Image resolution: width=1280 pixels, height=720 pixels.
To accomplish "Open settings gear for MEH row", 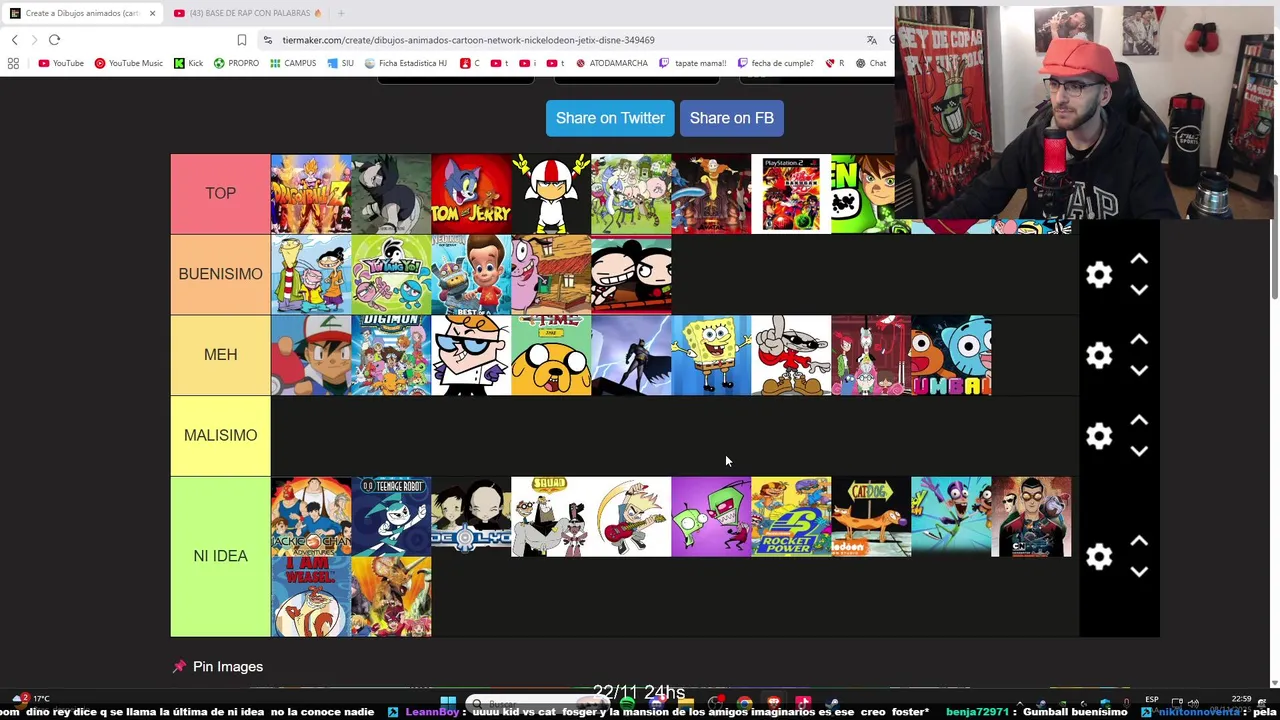I will coord(1099,355).
